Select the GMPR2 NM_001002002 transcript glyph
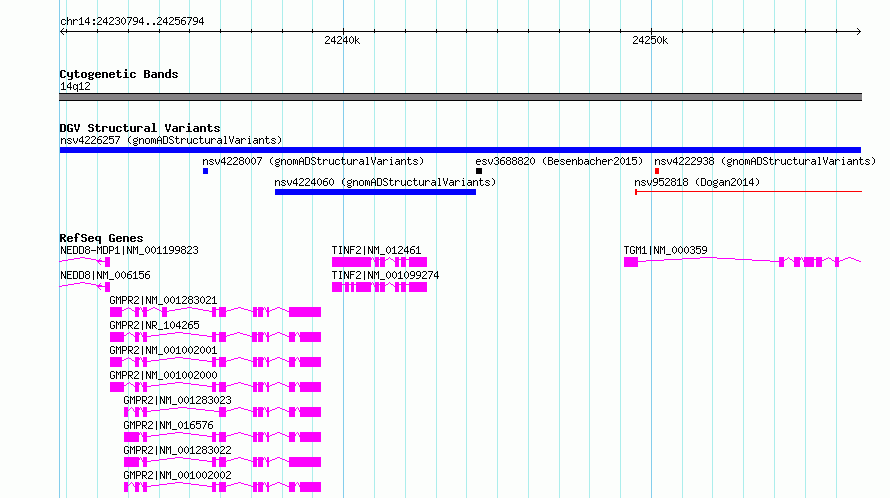 [x=222, y=487]
